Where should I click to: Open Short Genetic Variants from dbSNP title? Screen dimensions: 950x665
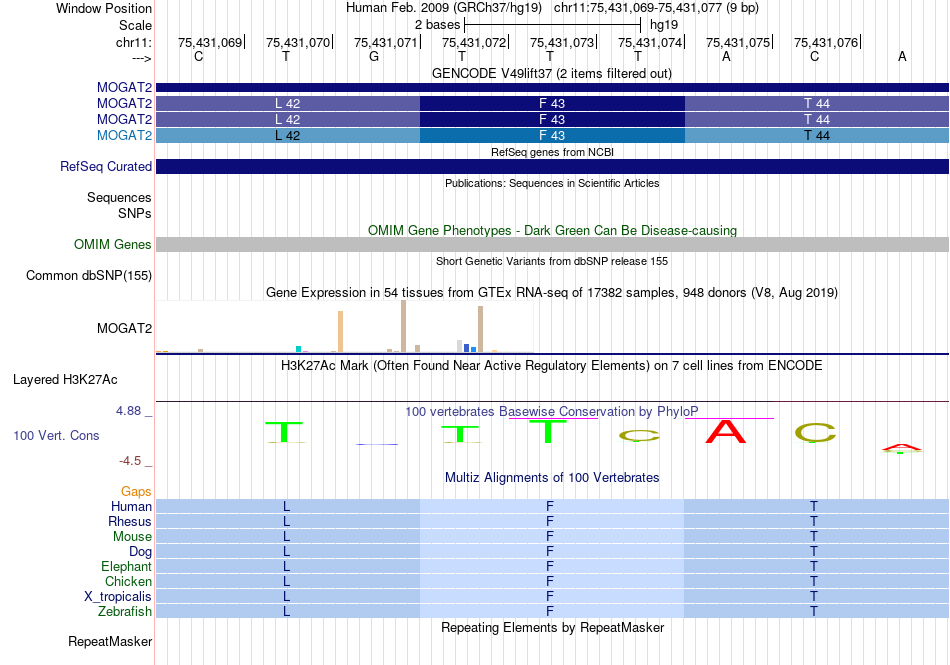[552, 261]
